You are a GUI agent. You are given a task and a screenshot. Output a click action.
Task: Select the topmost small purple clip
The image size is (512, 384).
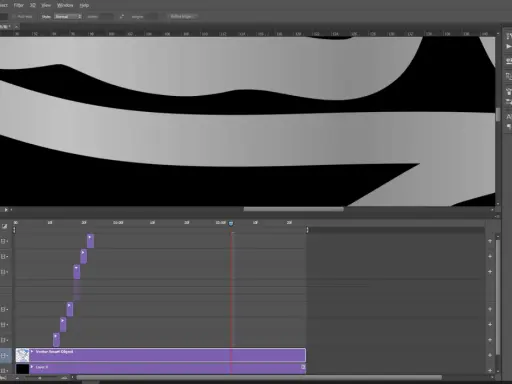(x=90, y=241)
